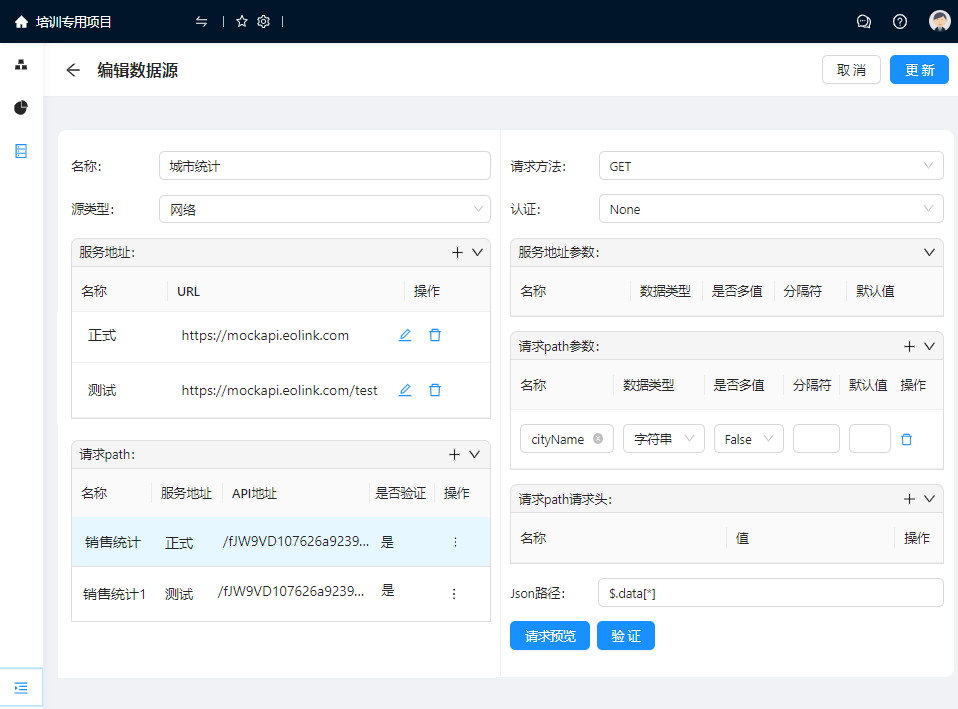Click the Json路径 input field
Image resolution: width=958 pixels, height=709 pixels.
[770, 593]
